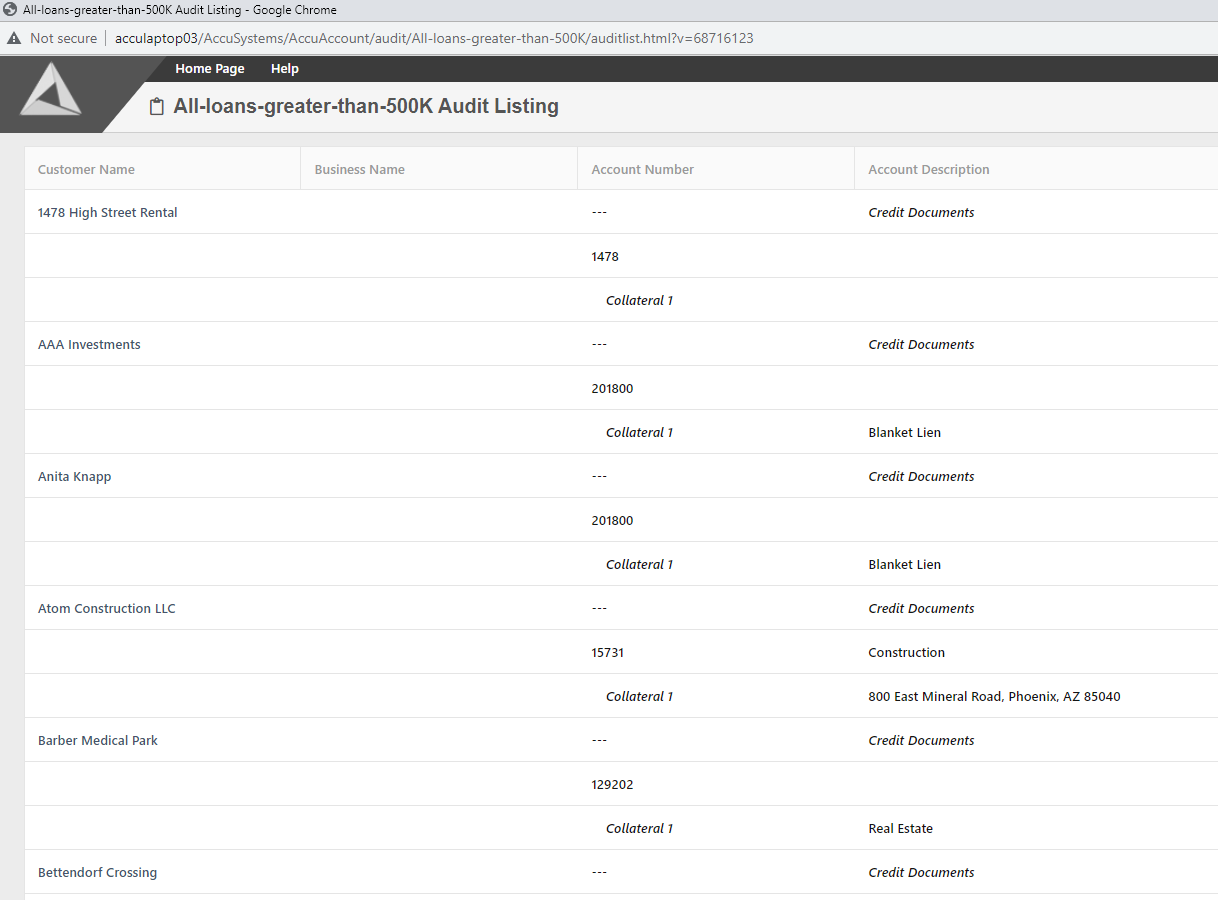Click the Business Name column header
The width and height of the screenshot is (1218, 900).
(x=359, y=170)
